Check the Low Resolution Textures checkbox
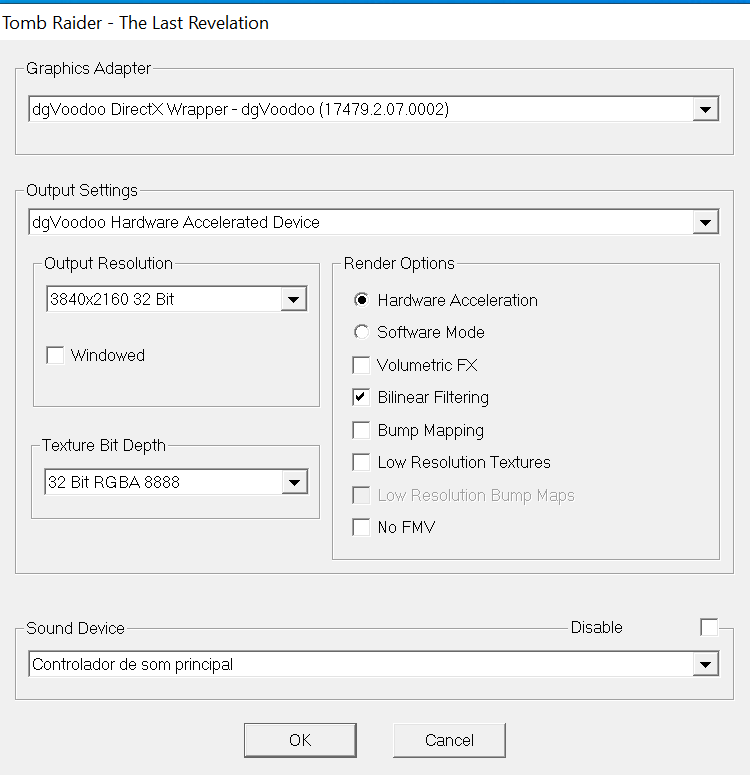This screenshot has height=775, width=750. 361,462
